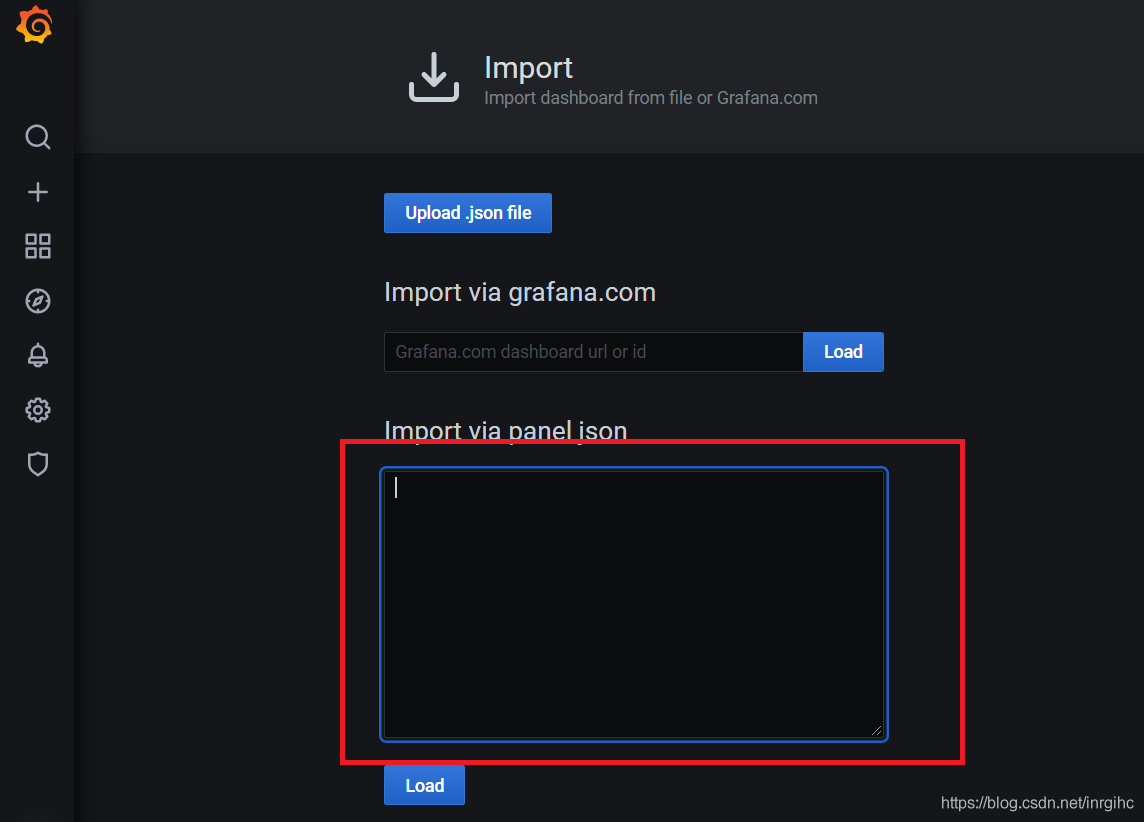Click the Import page title

point(528,68)
